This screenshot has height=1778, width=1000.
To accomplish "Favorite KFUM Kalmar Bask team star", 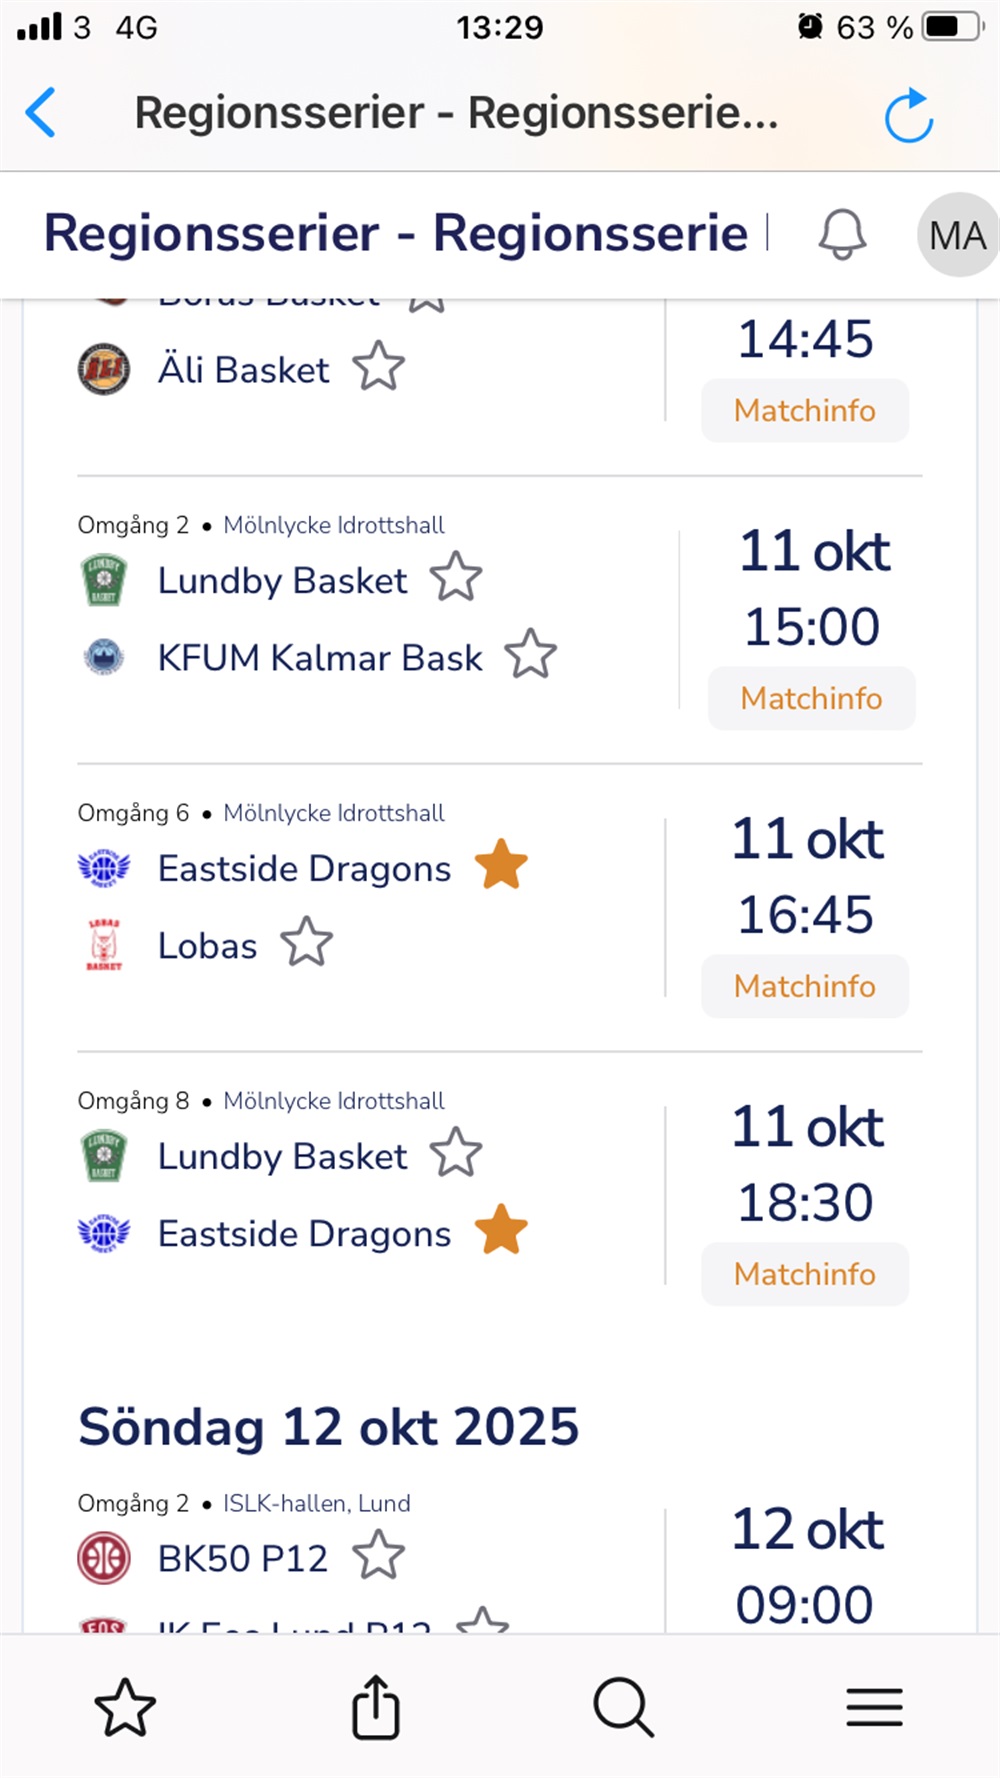I will 530,654.
